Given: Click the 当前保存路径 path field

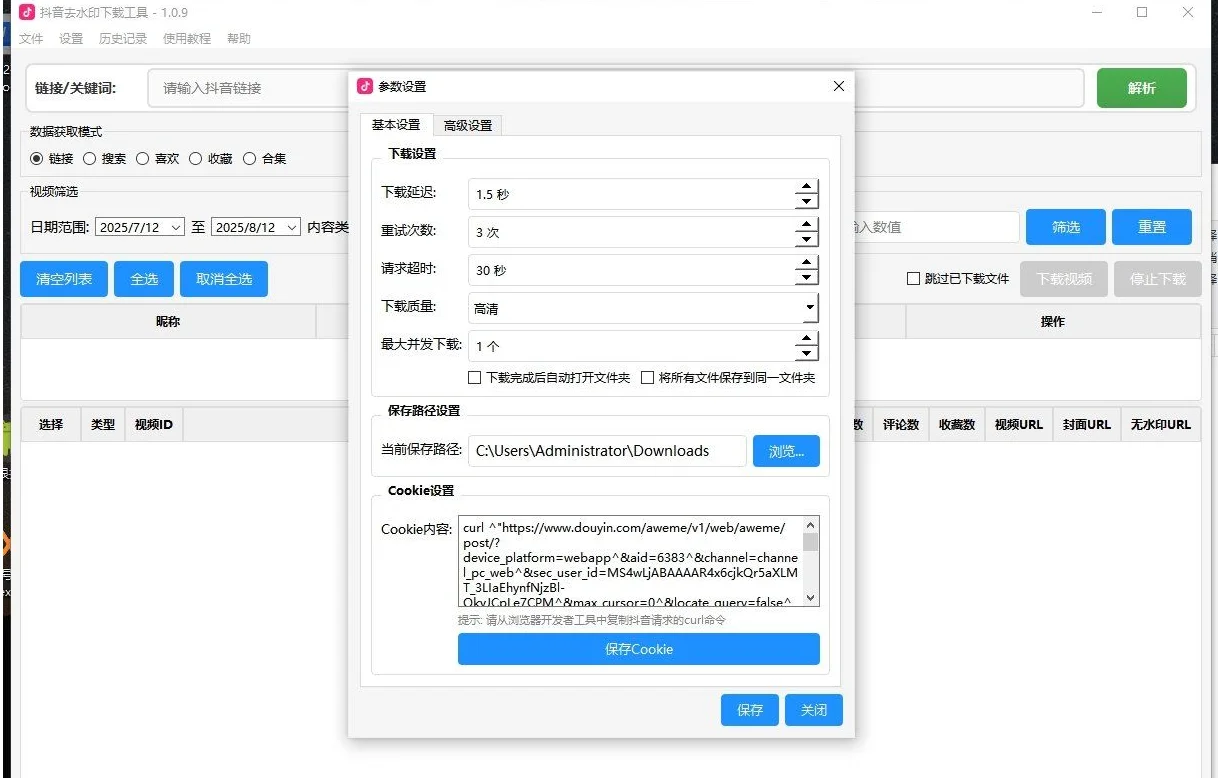Looking at the screenshot, I should pyautogui.click(x=607, y=451).
